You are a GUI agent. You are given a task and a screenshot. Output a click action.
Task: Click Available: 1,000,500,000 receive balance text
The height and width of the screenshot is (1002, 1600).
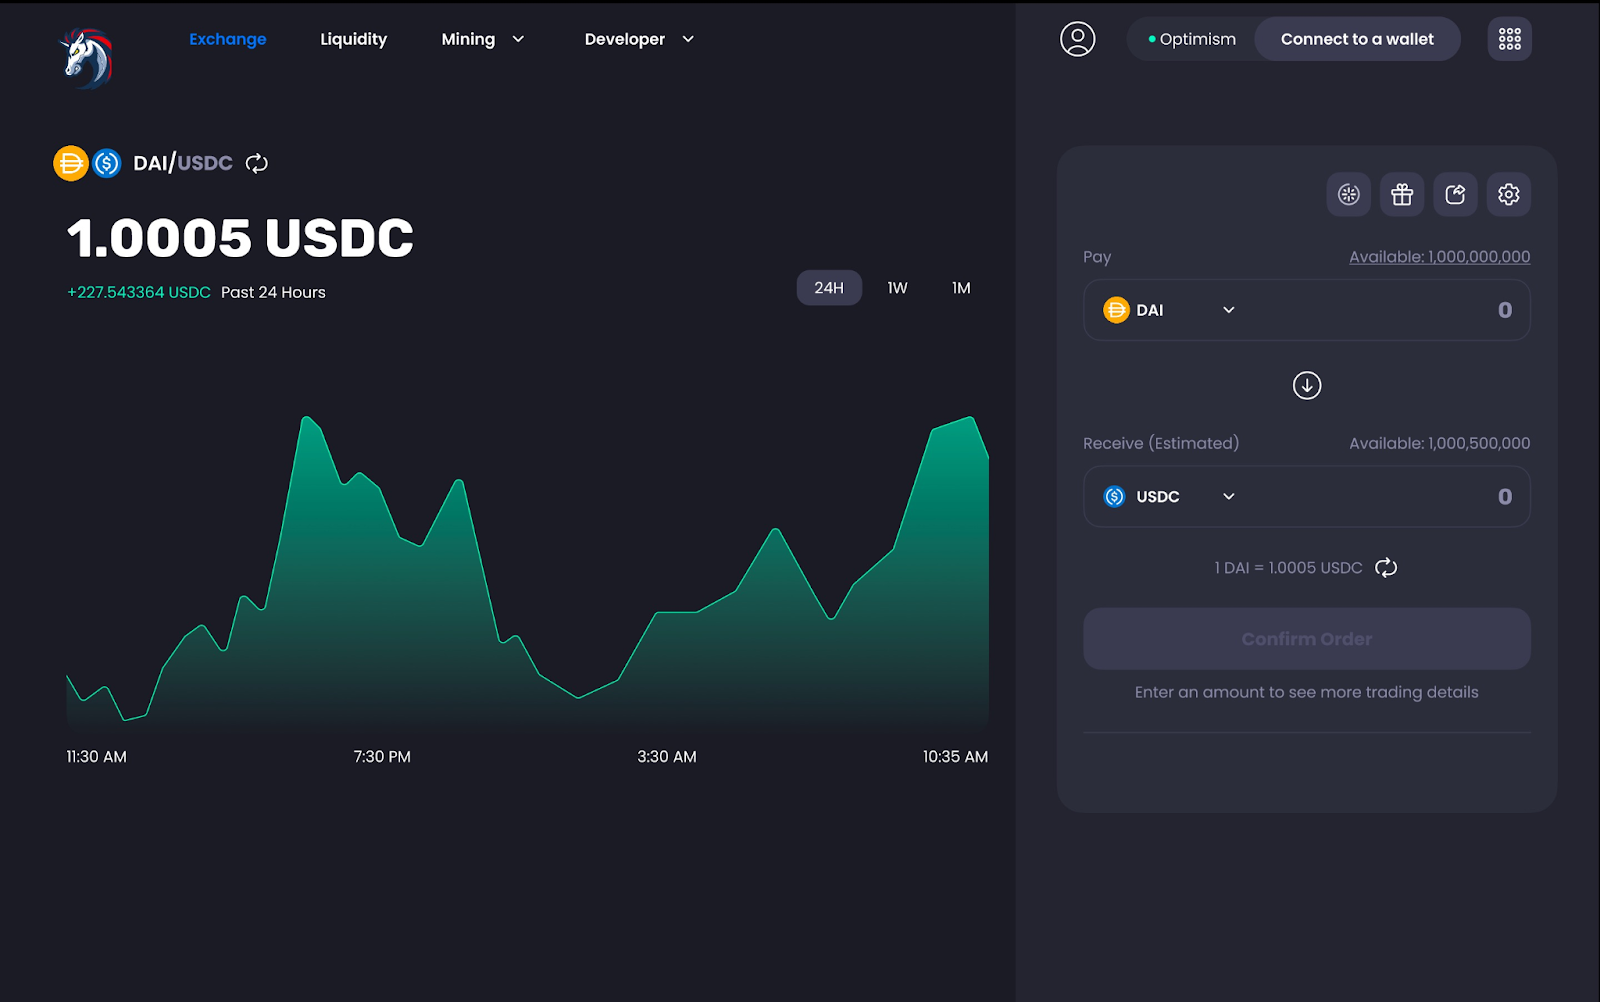point(1439,443)
